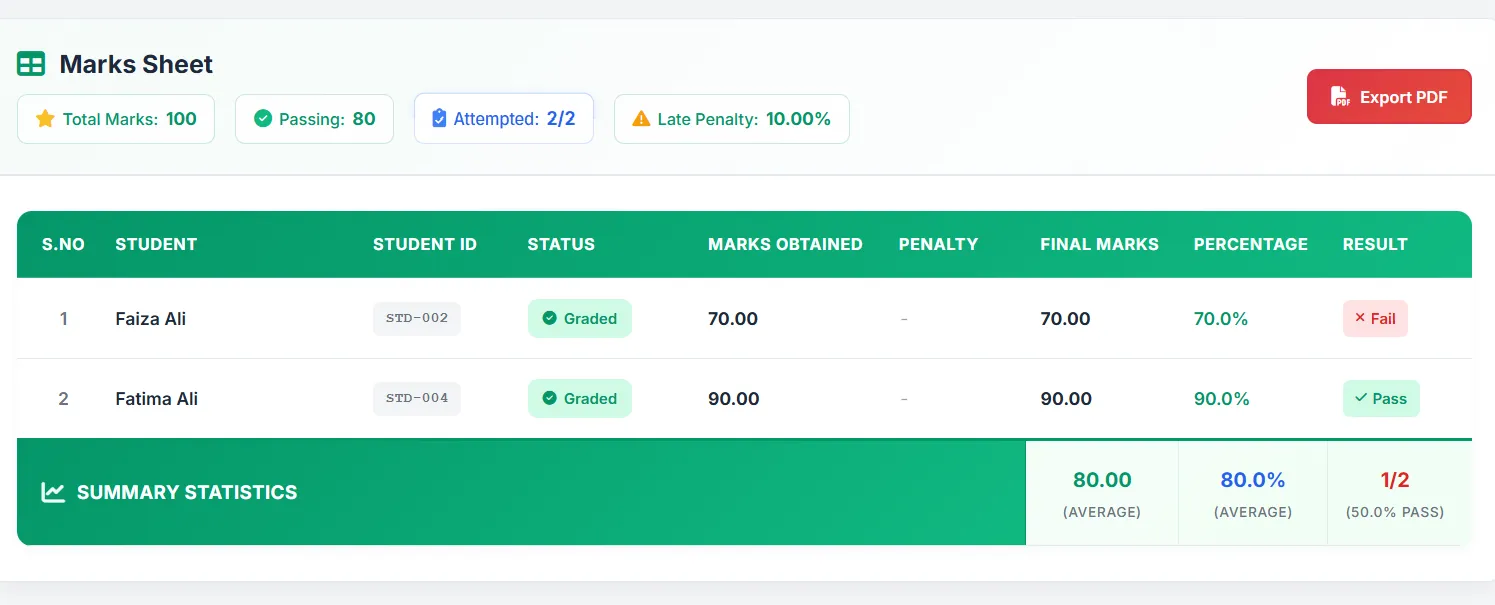Click the STD-004 student ID tag
This screenshot has height=605, width=1495.
pos(416,398)
